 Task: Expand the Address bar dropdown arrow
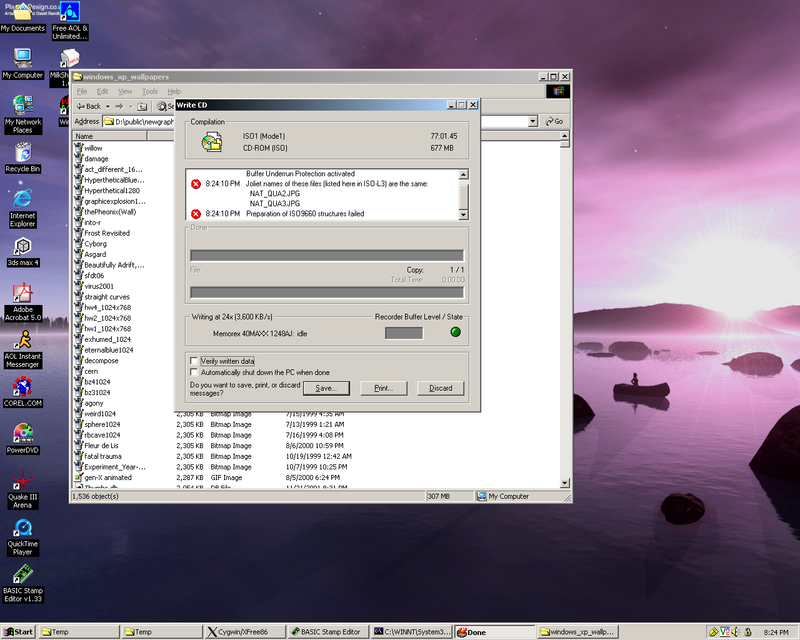coord(535,121)
